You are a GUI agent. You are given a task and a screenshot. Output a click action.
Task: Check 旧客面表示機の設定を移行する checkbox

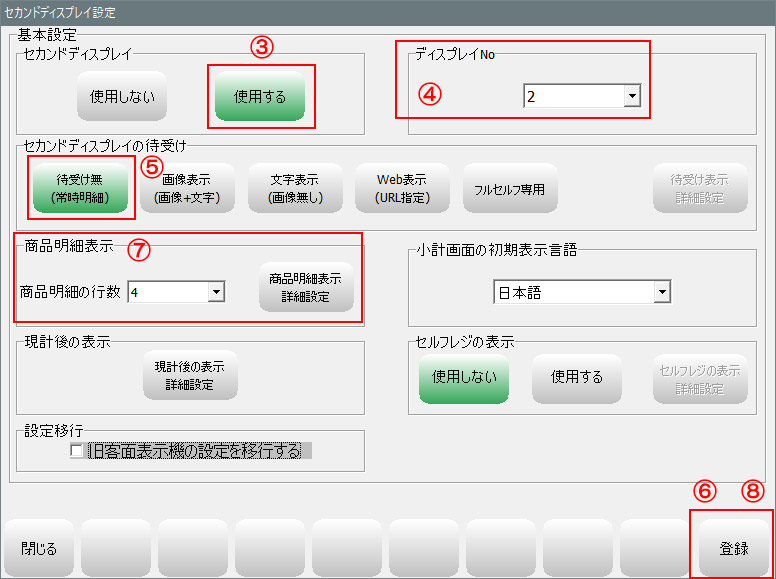[77, 451]
